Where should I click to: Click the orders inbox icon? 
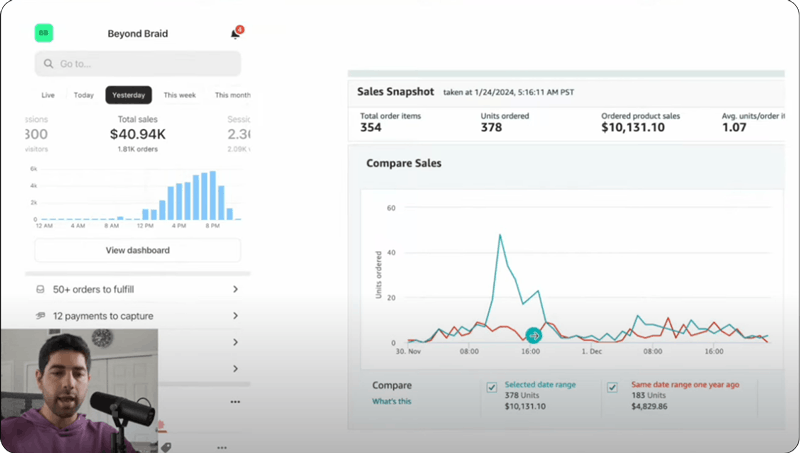pos(40,290)
